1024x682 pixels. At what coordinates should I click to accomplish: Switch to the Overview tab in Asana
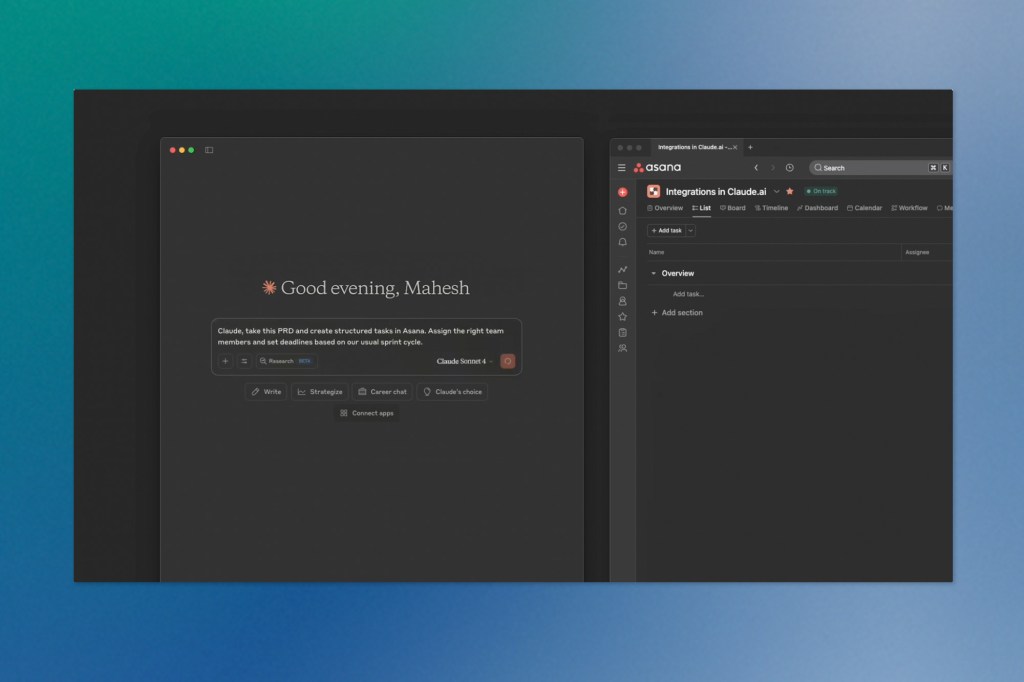[665, 208]
